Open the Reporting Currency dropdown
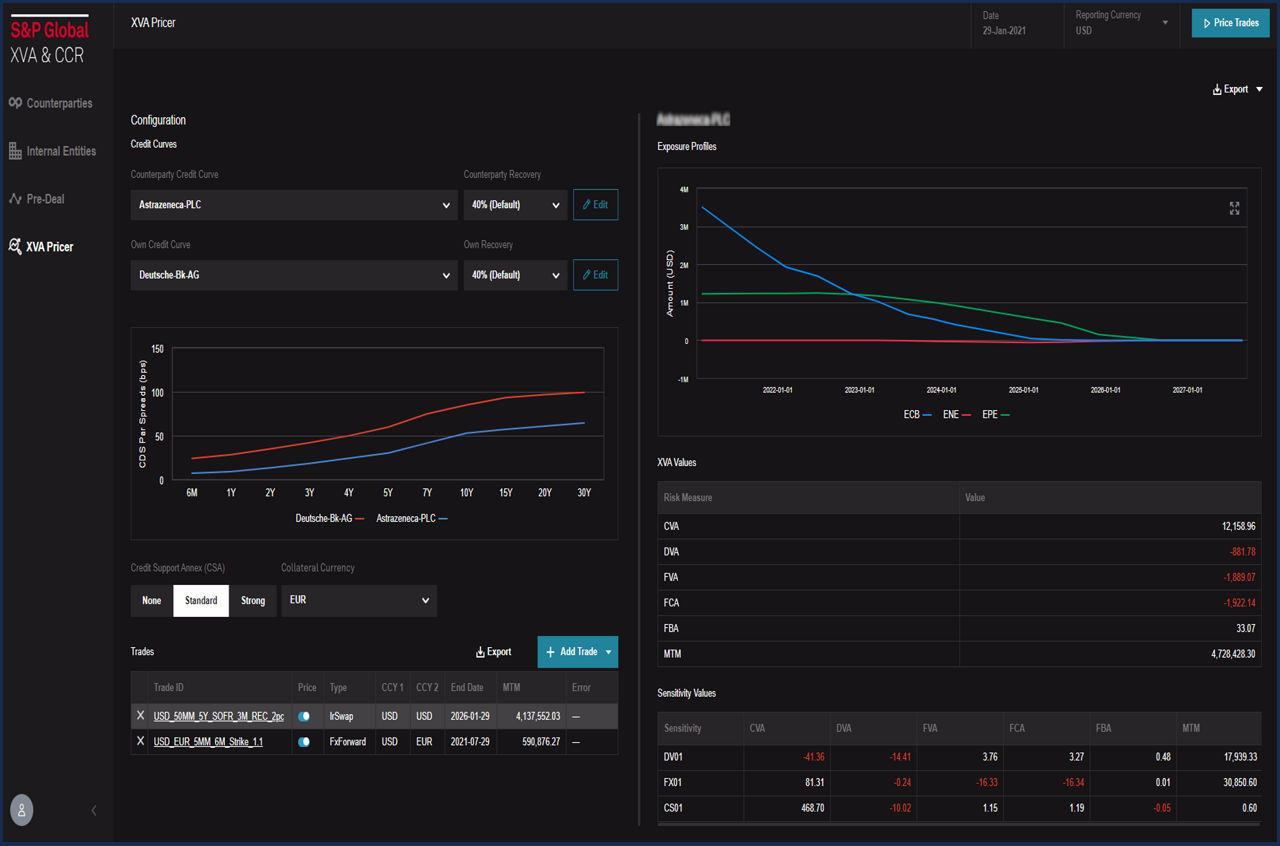Screen dimensions: 1280x846 click(x=1122, y=23)
